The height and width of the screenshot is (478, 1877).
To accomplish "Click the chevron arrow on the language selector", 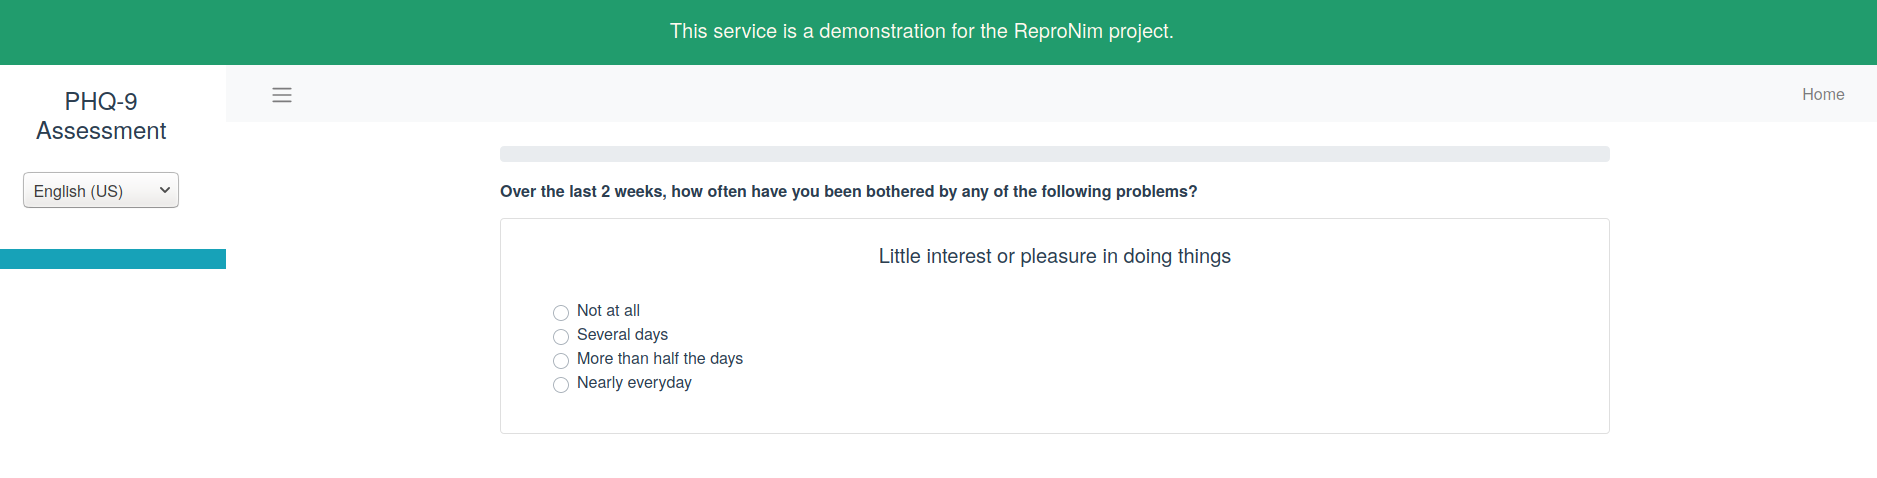I will 165,190.
